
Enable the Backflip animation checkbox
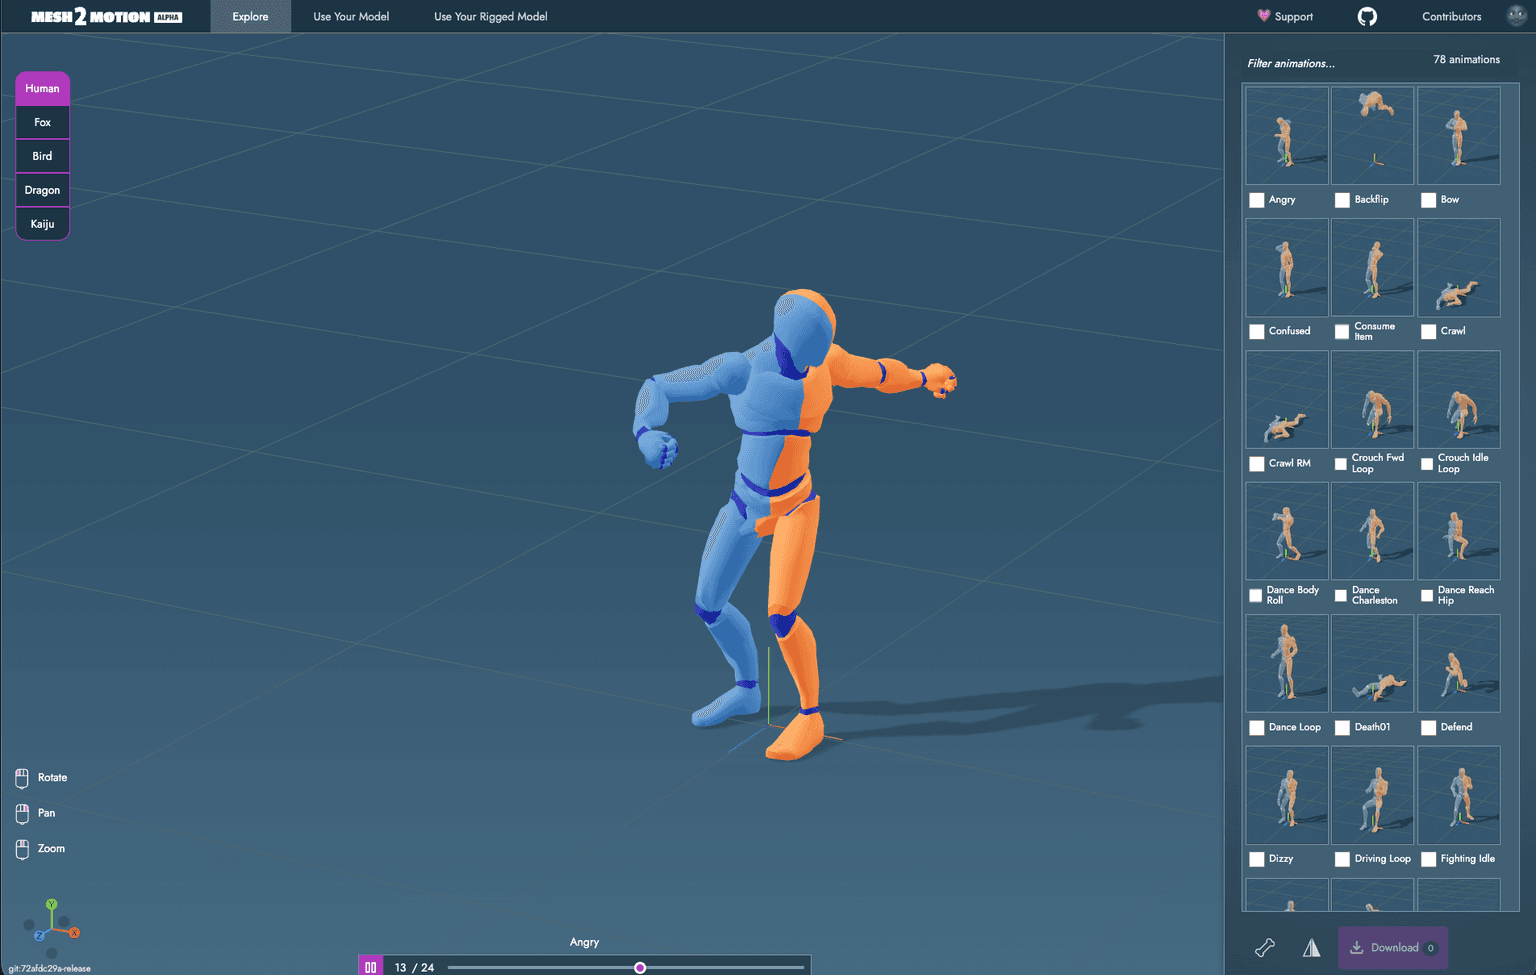point(1342,200)
